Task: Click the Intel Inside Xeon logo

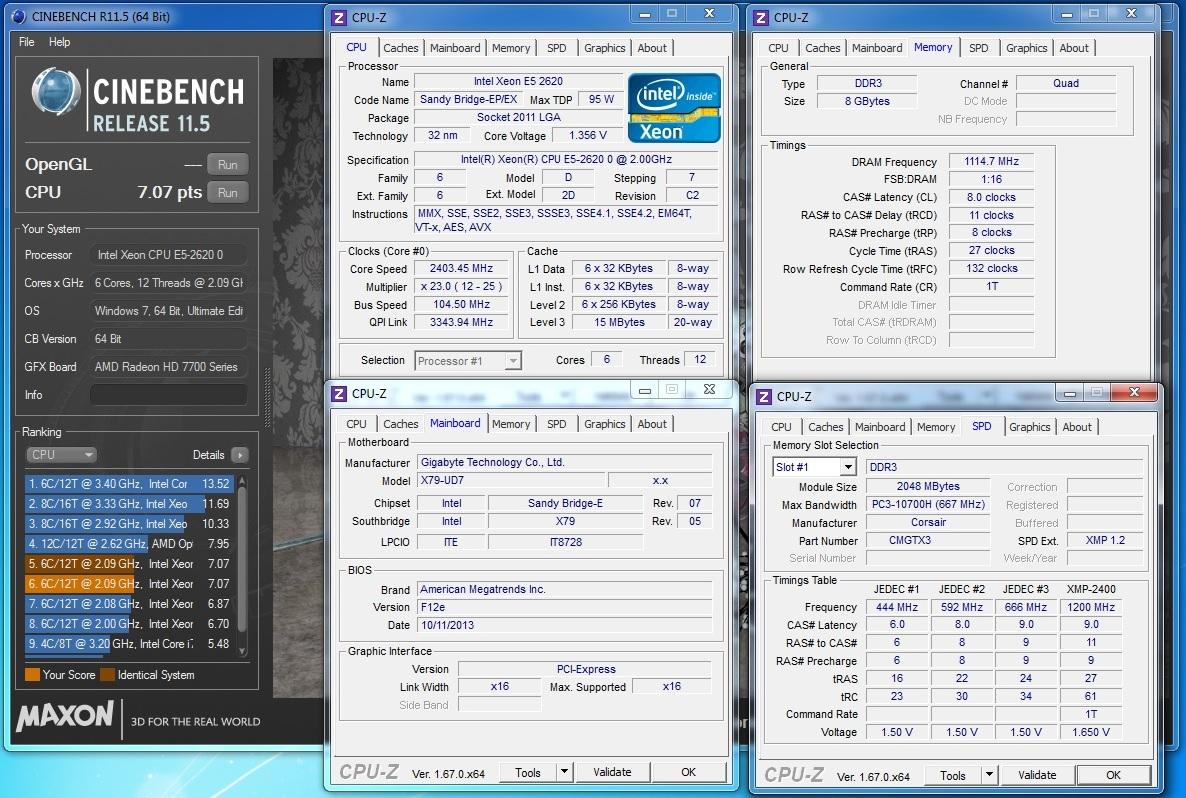Action: (674, 107)
